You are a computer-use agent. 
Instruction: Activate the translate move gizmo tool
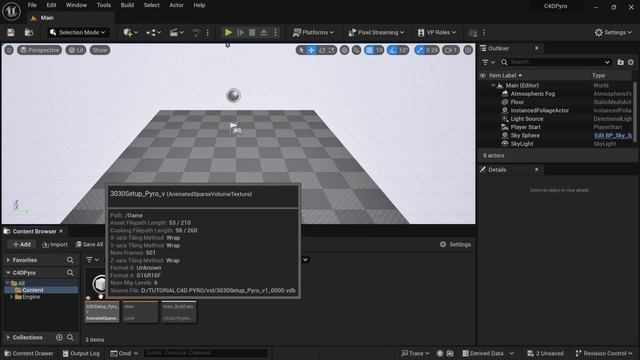tap(311, 50)
